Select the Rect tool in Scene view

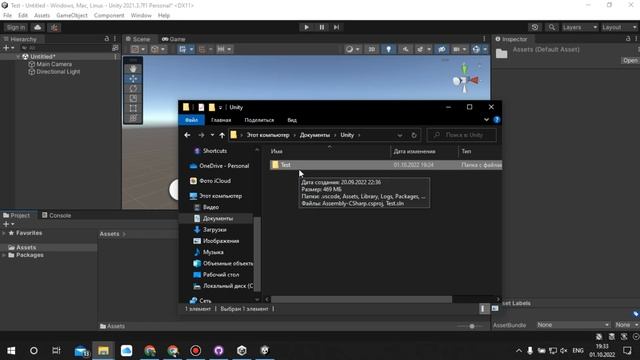point(133,108)
